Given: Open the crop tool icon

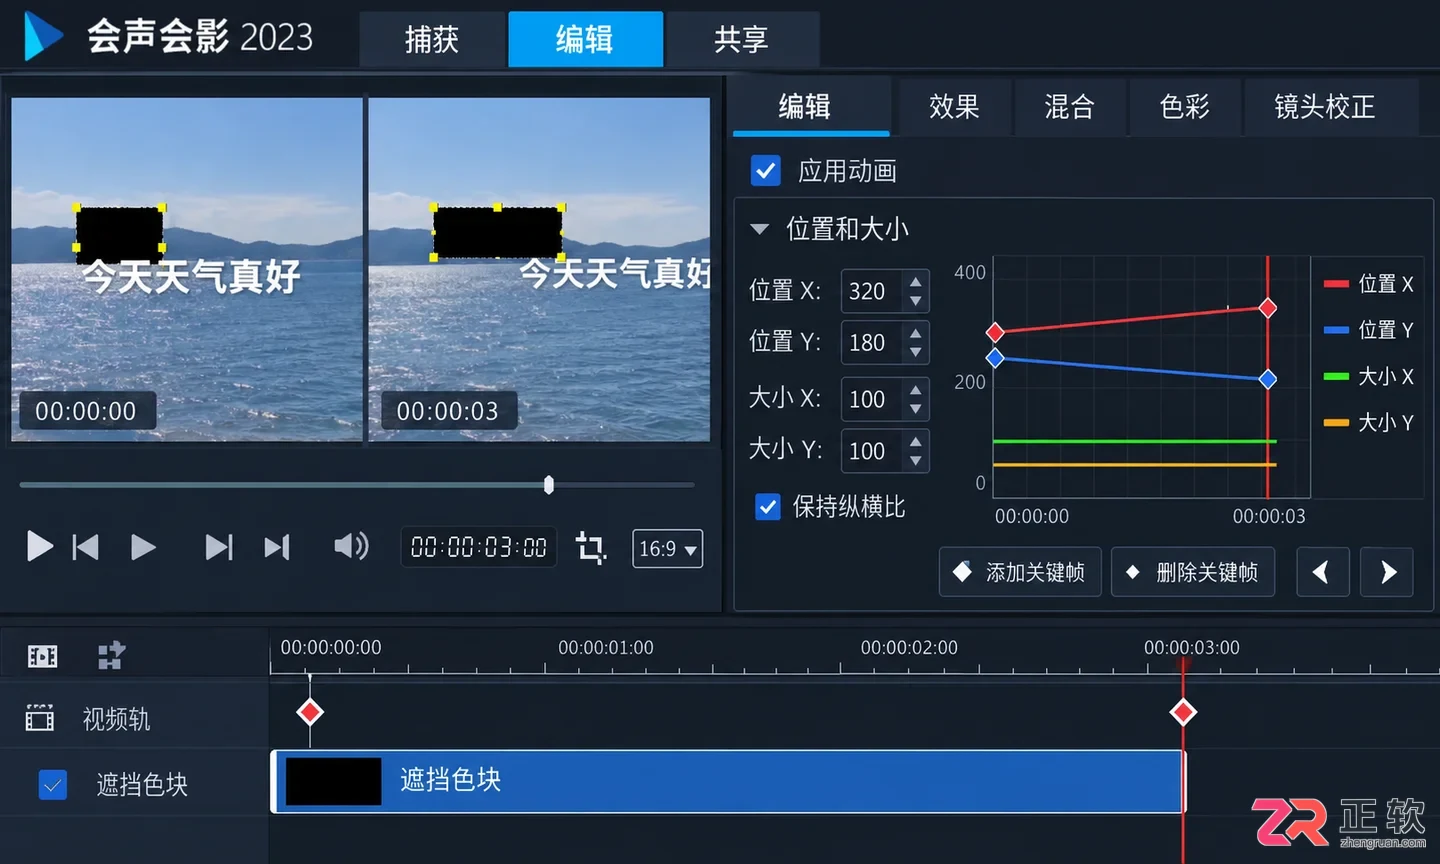Looking at the screenshot, I should pos(591,548).
